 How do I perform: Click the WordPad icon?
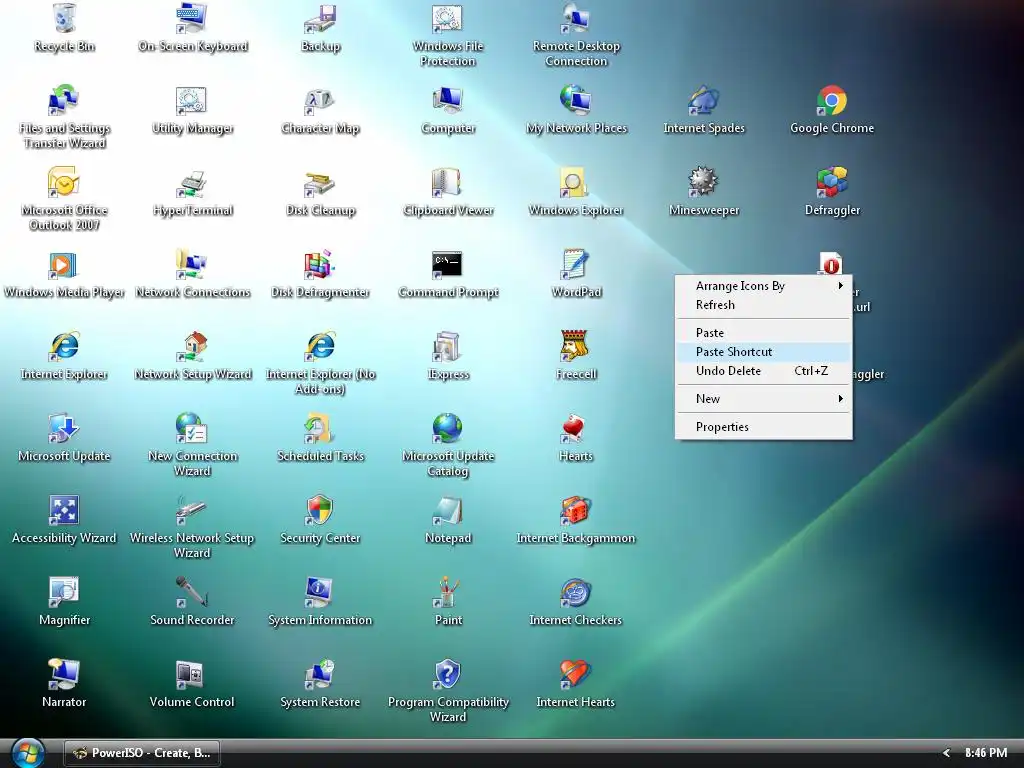click(576, 264)
